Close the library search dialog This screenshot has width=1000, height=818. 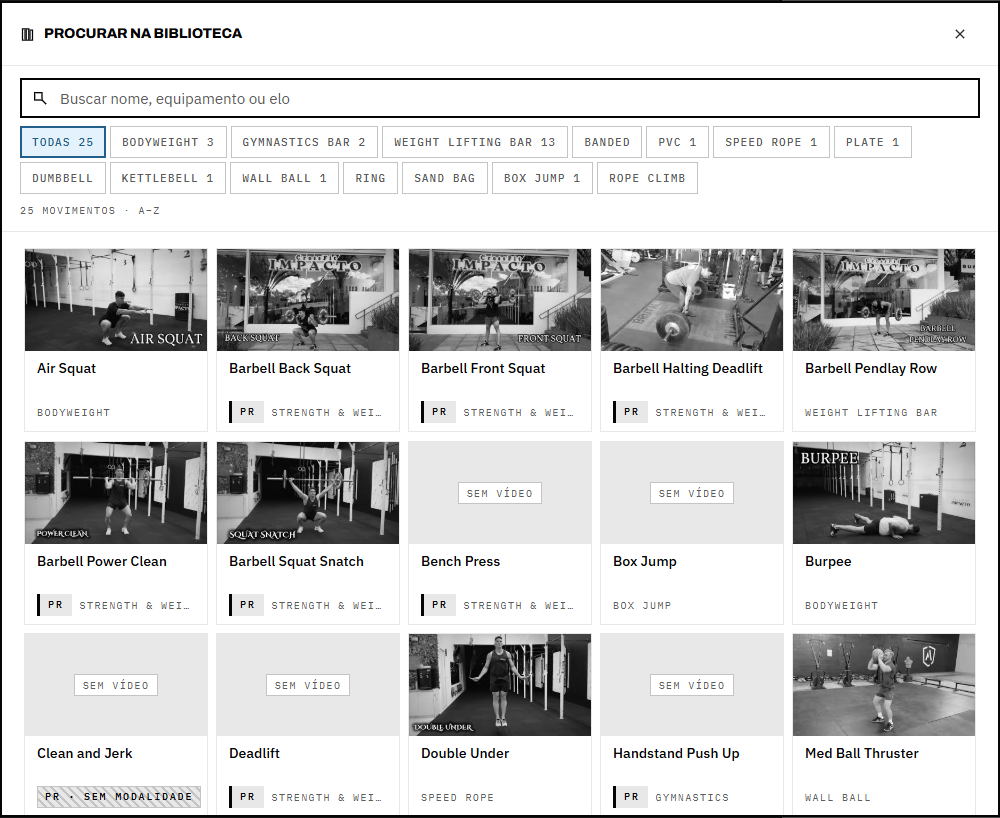(x=959, y=34)
